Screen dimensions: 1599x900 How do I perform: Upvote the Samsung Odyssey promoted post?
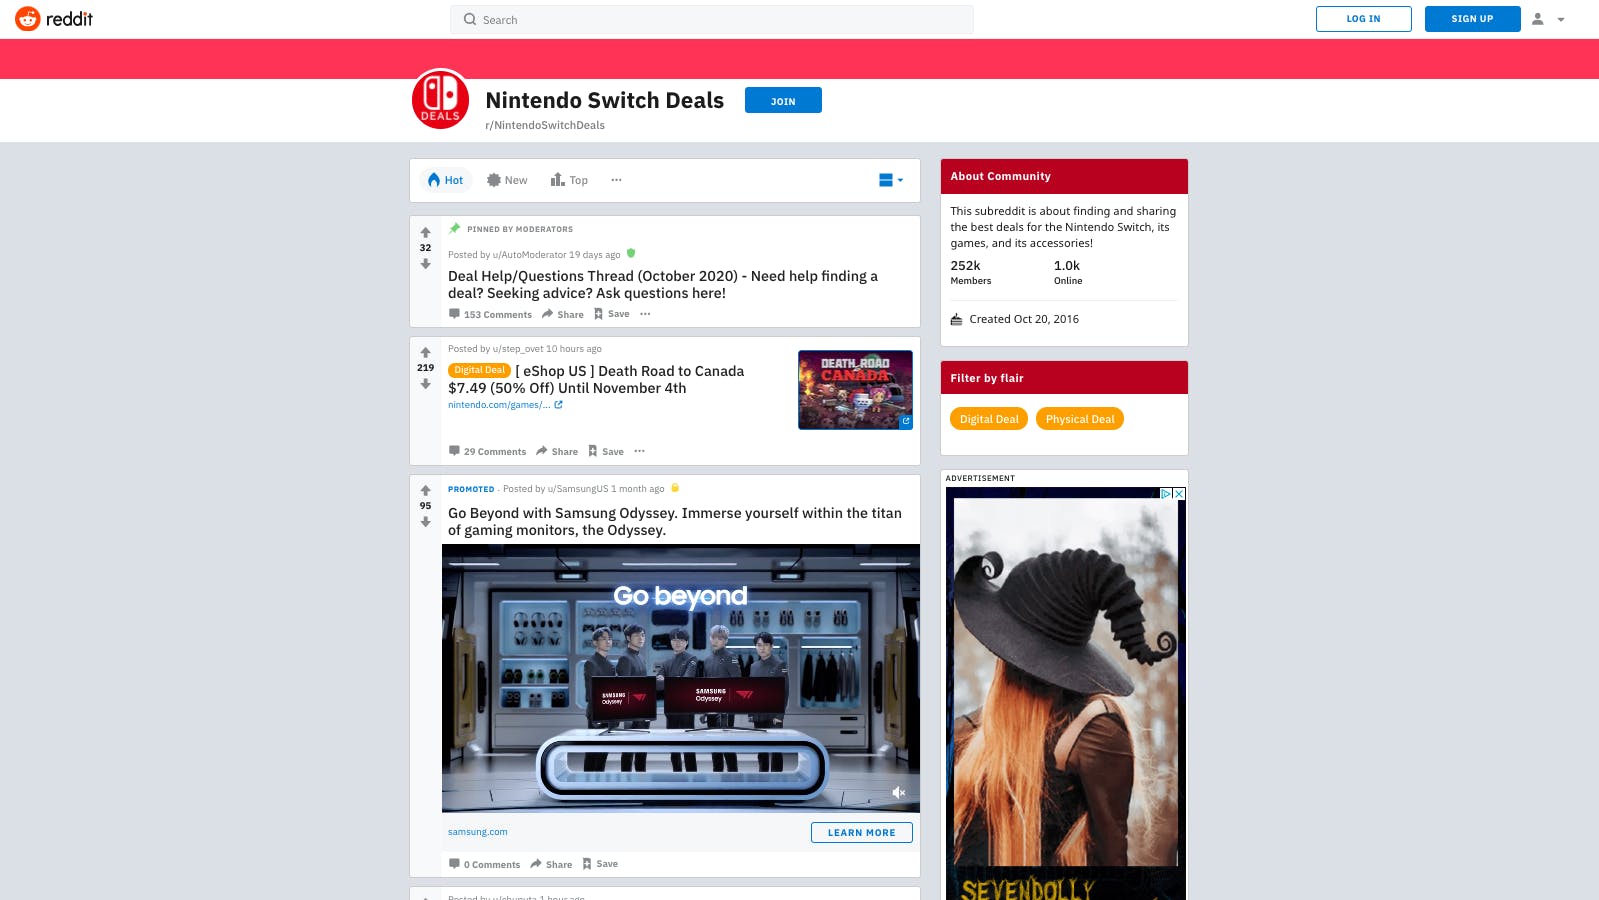[x=425, y=490]
